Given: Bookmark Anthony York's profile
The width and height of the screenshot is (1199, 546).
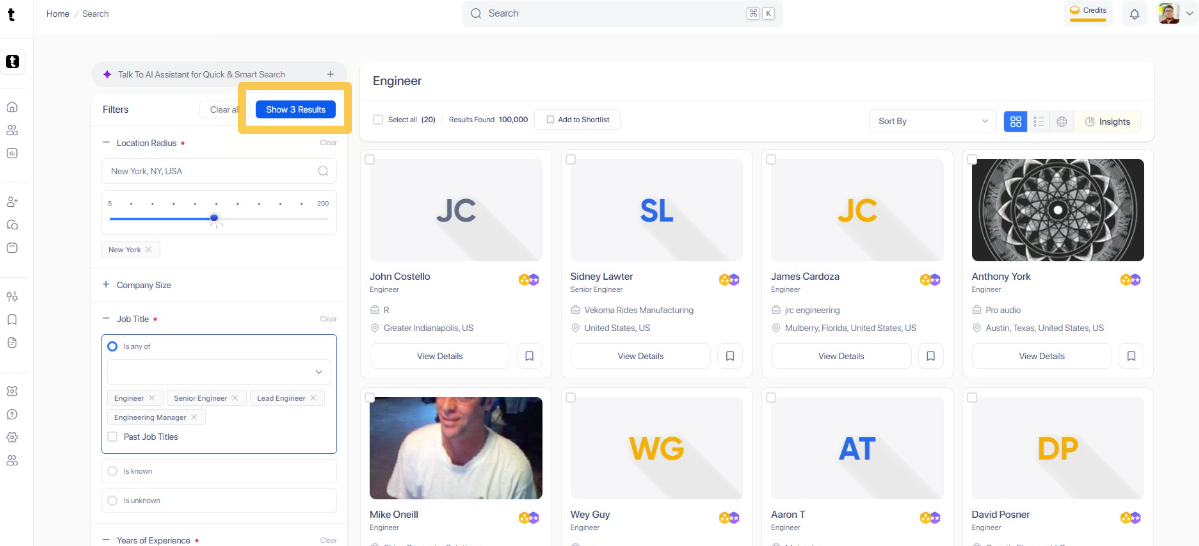Looking at the screenshot, I should pyautogui.click(x=1131, y=356).
